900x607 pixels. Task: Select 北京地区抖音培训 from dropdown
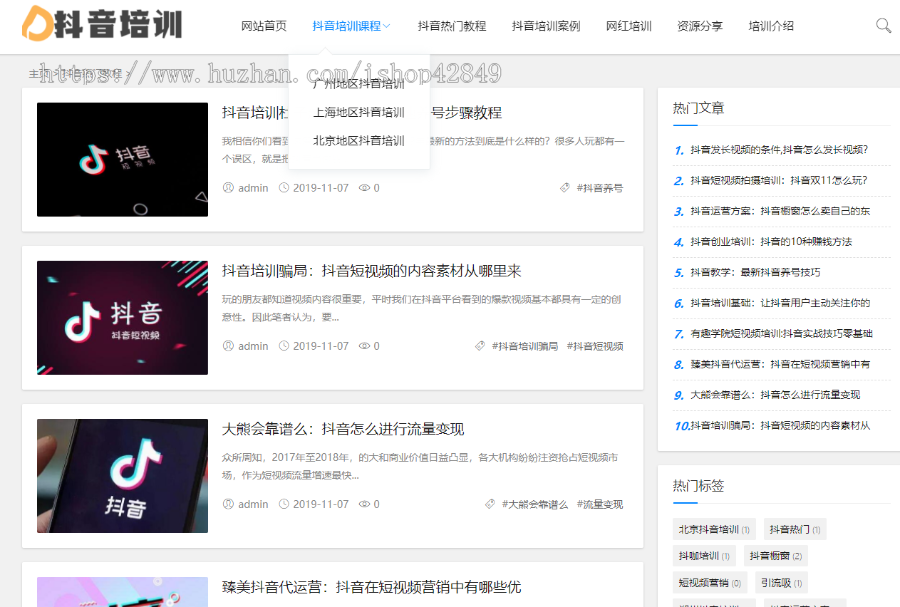[x=359, y=141]
